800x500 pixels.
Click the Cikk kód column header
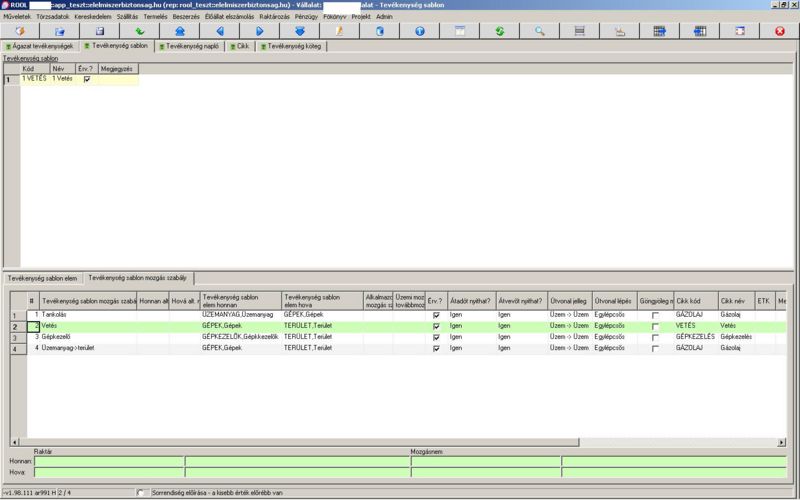(695, 299)
